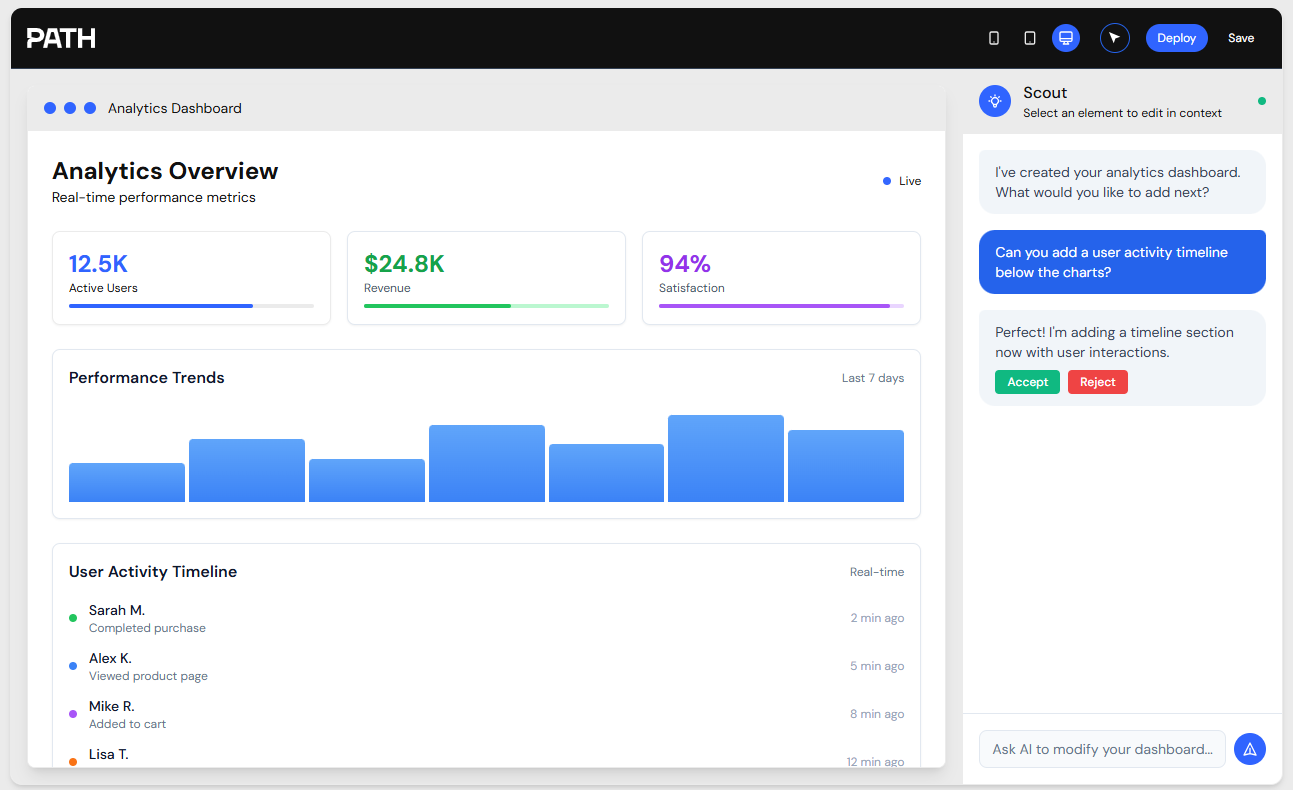Reject the timeline suggestion
The image size is (1293, 790).
(1098, 382)
